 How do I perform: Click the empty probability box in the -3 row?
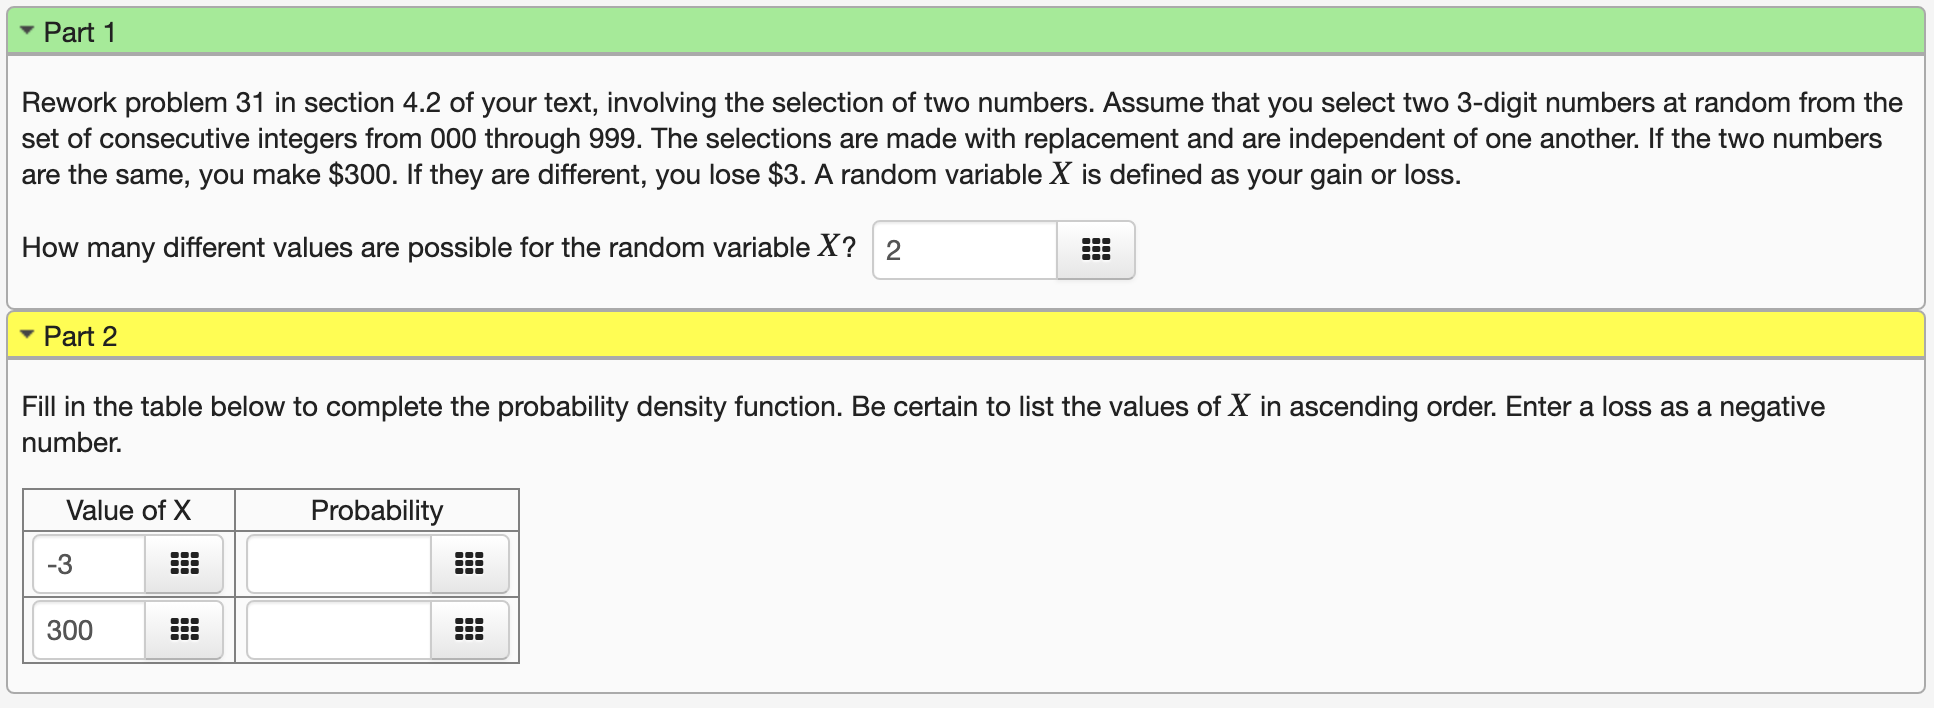(336, 564)
